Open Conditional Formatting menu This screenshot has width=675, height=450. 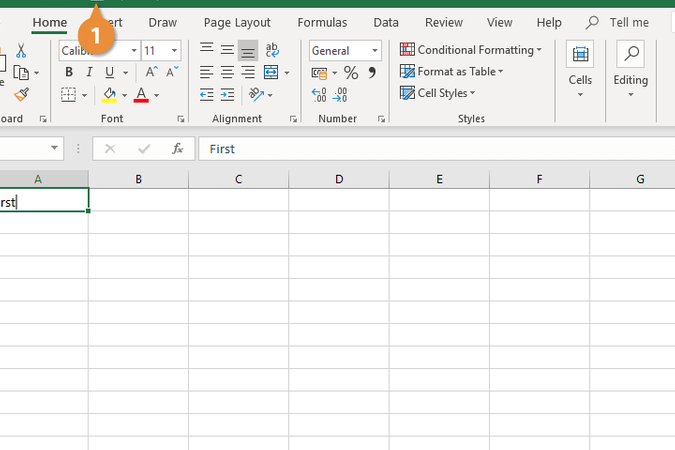(471, 50)
